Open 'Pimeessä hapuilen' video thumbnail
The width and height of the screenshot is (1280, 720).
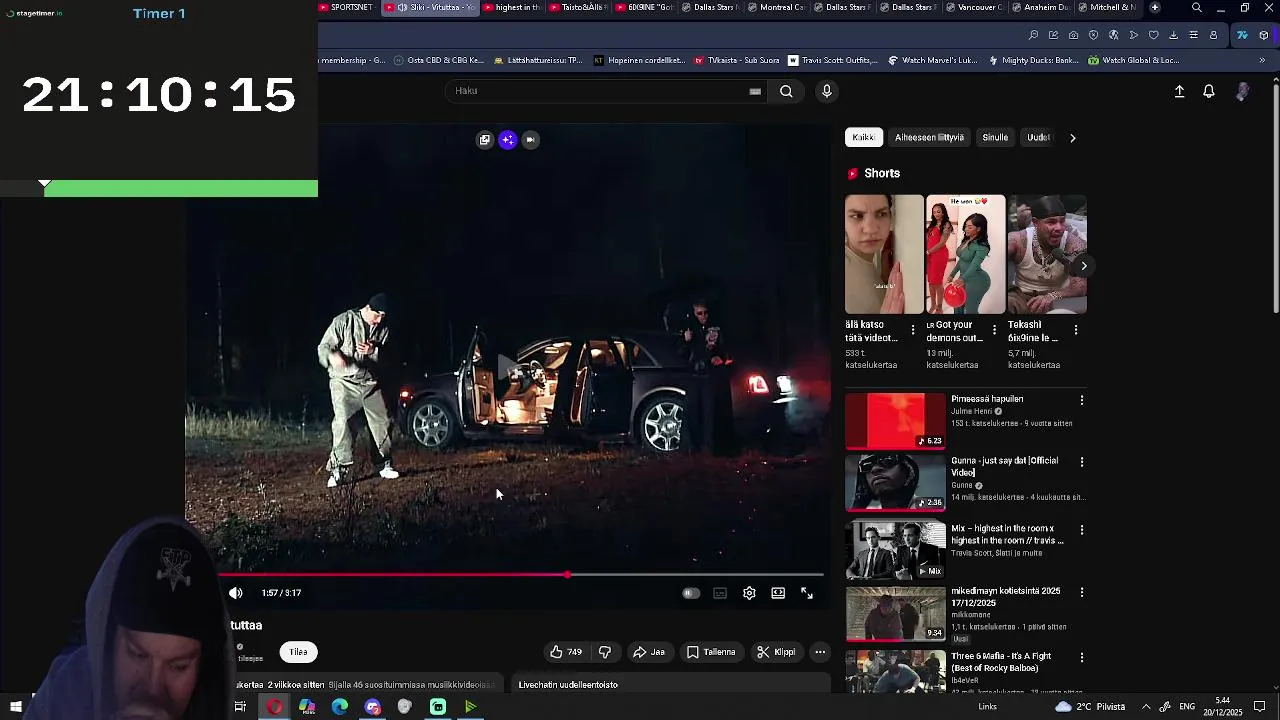pyautogui.click(x=895, y=421)
